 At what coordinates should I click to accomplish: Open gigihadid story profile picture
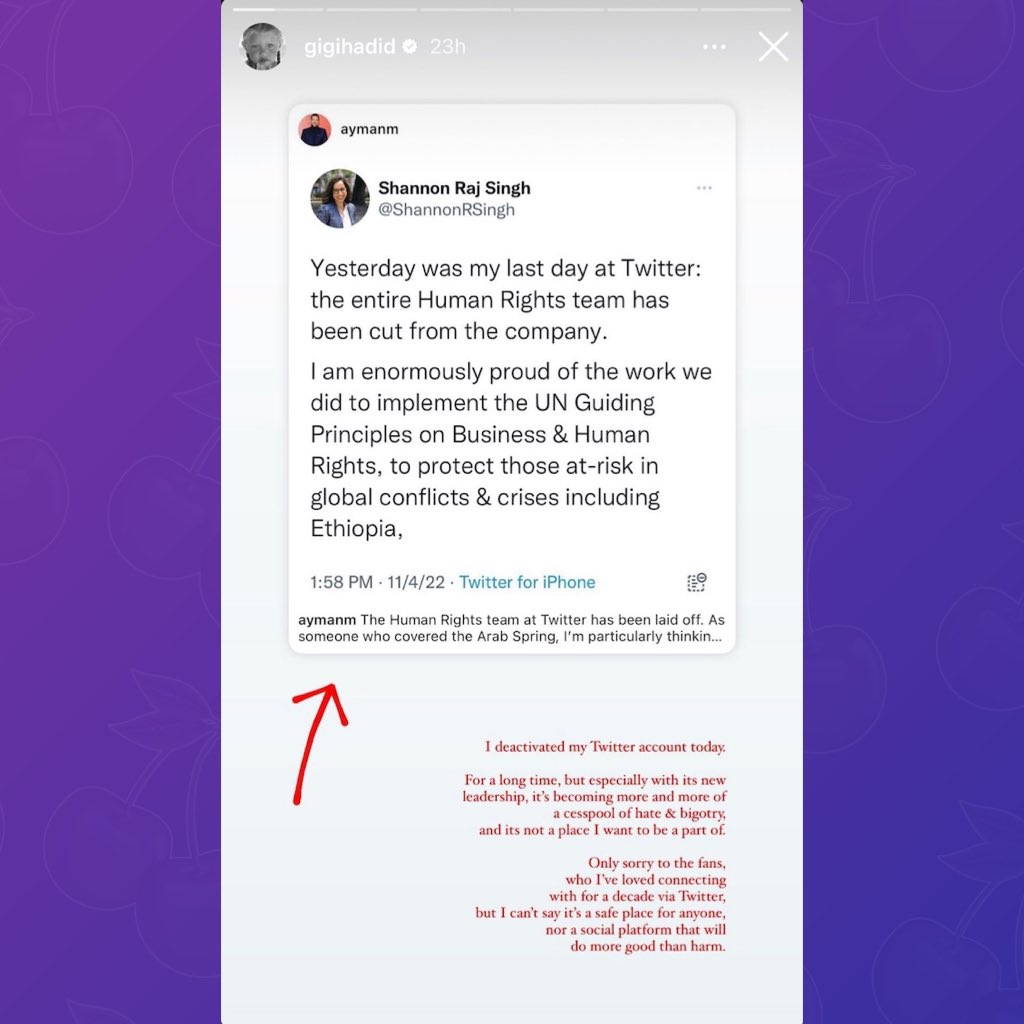point(263,46)
